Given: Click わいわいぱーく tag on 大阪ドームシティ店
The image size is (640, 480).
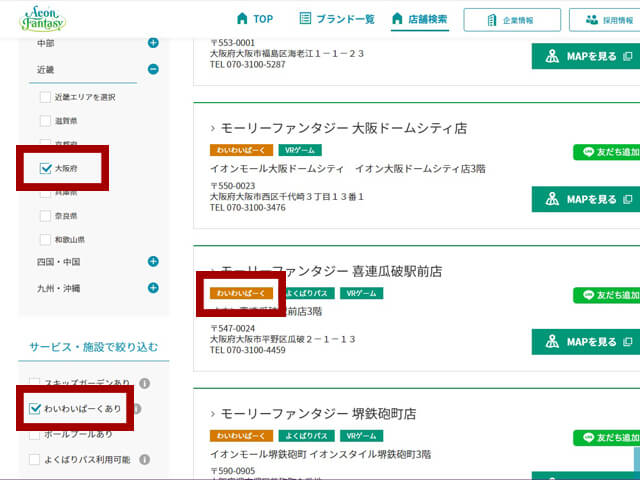Looking at the screenshot, I should (x=241, y=150).
